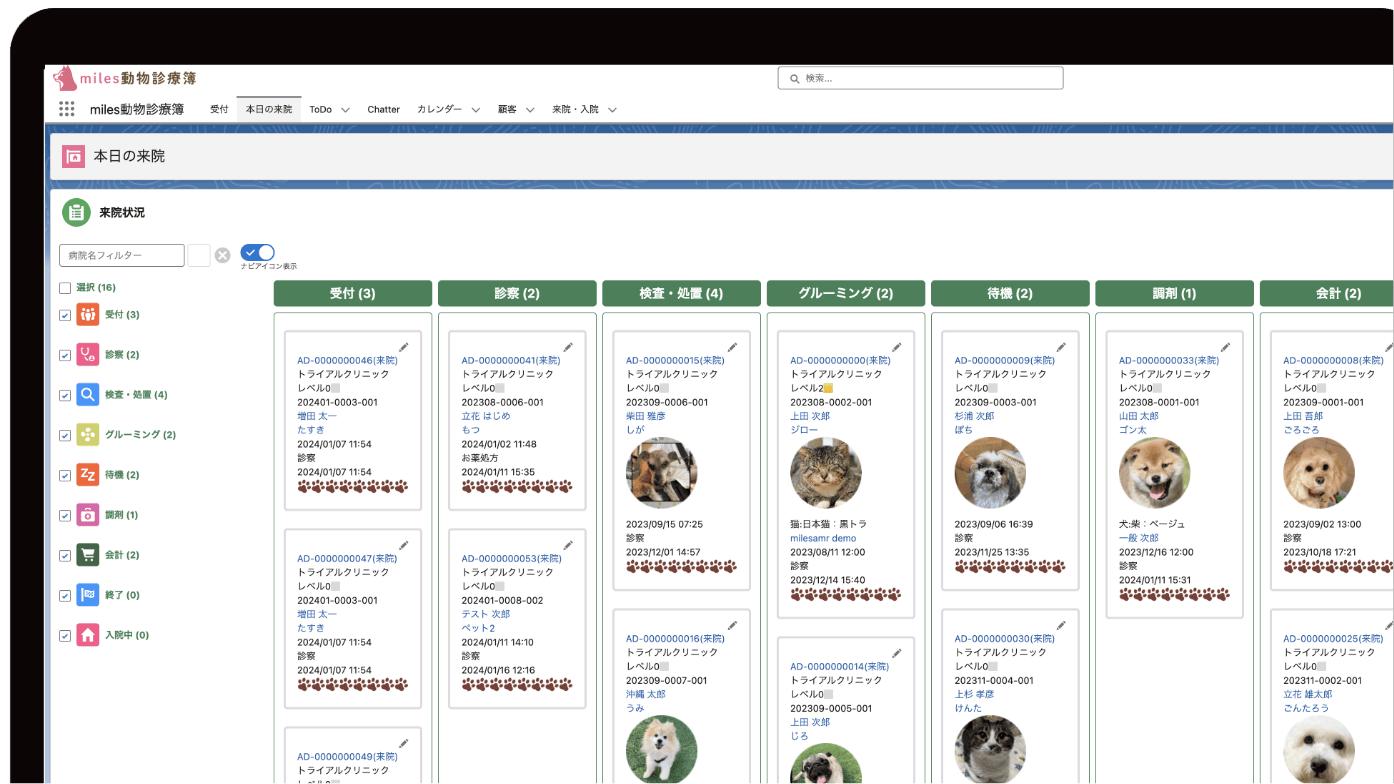Viewport: 1394px width, 784px height.
Task: Open owner link 山田 太郎
Action: [x=1139, y=416]
